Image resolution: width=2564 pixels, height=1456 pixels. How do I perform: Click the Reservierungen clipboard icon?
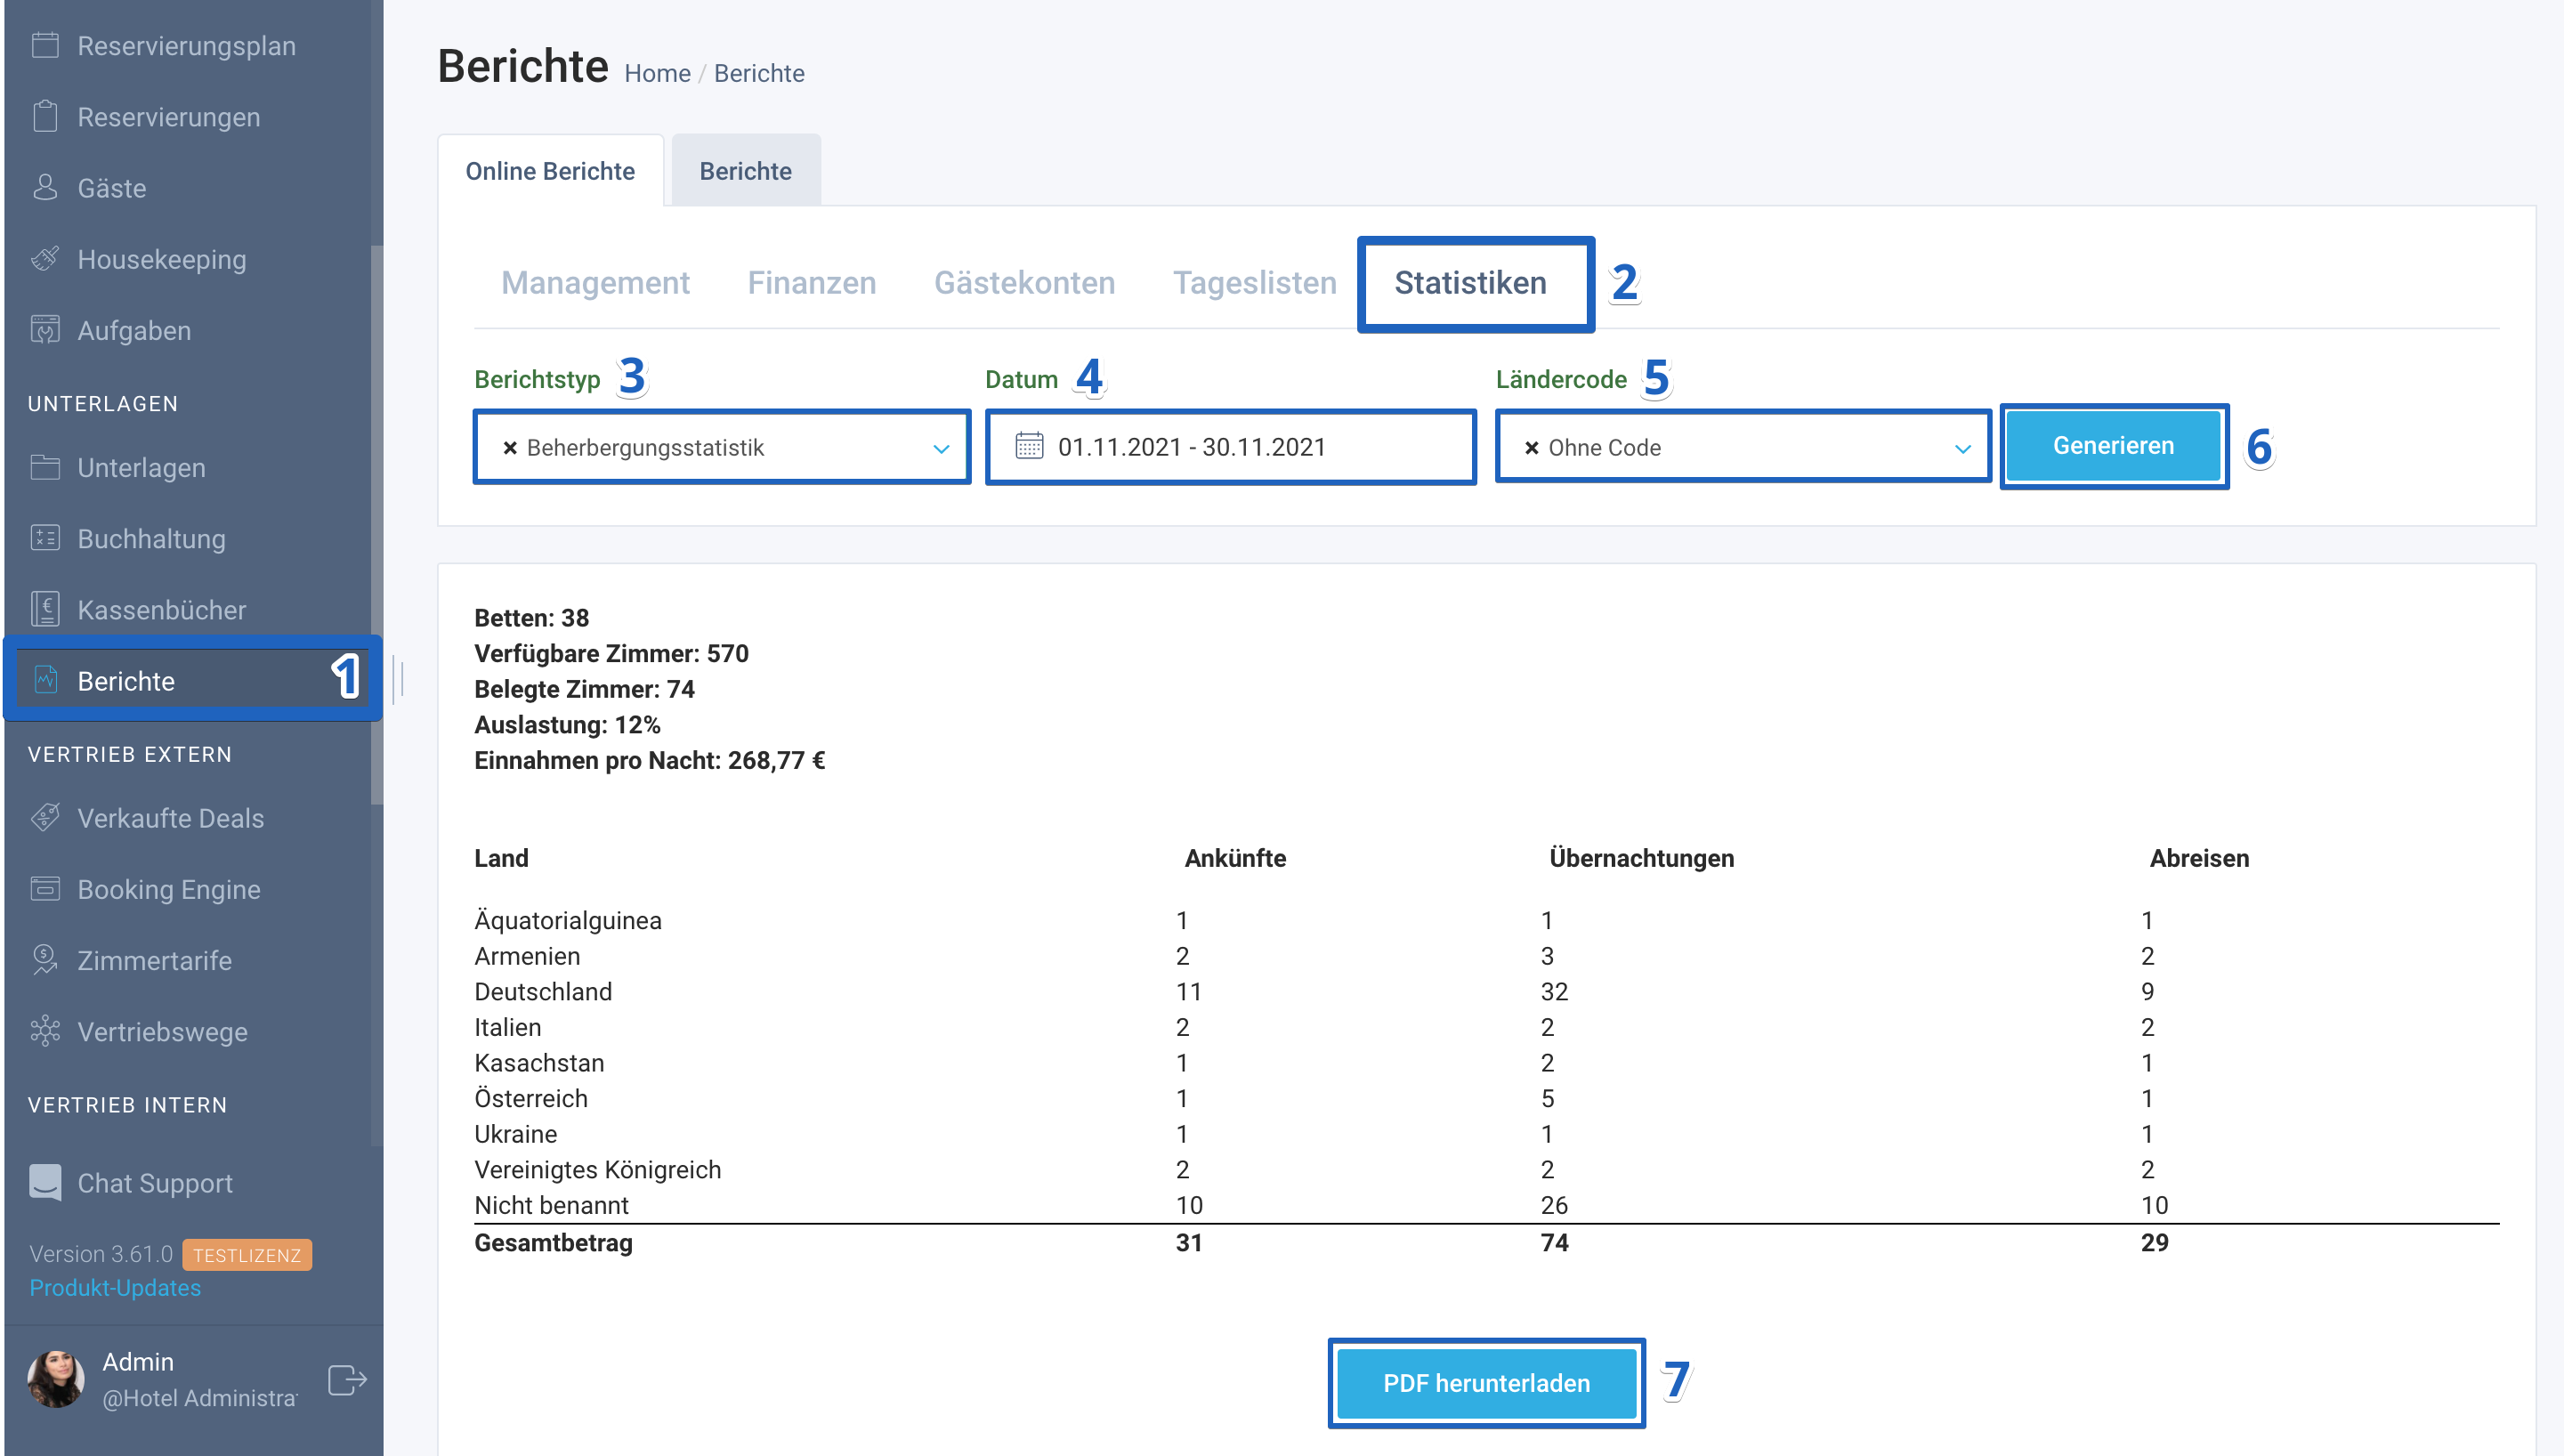click(45, 116)
